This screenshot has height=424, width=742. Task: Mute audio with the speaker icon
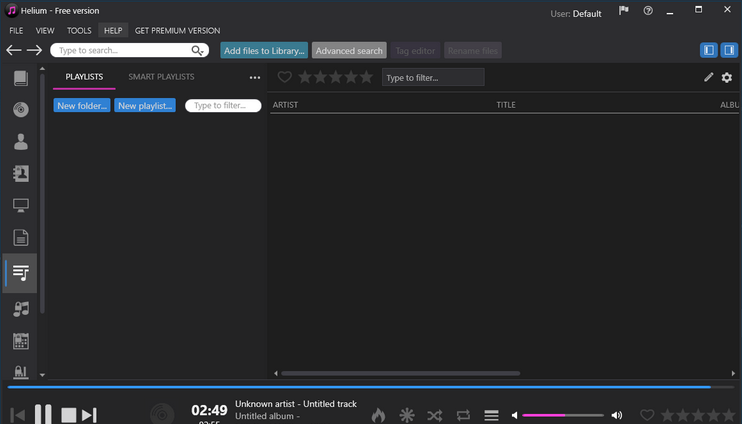[515, 415]
